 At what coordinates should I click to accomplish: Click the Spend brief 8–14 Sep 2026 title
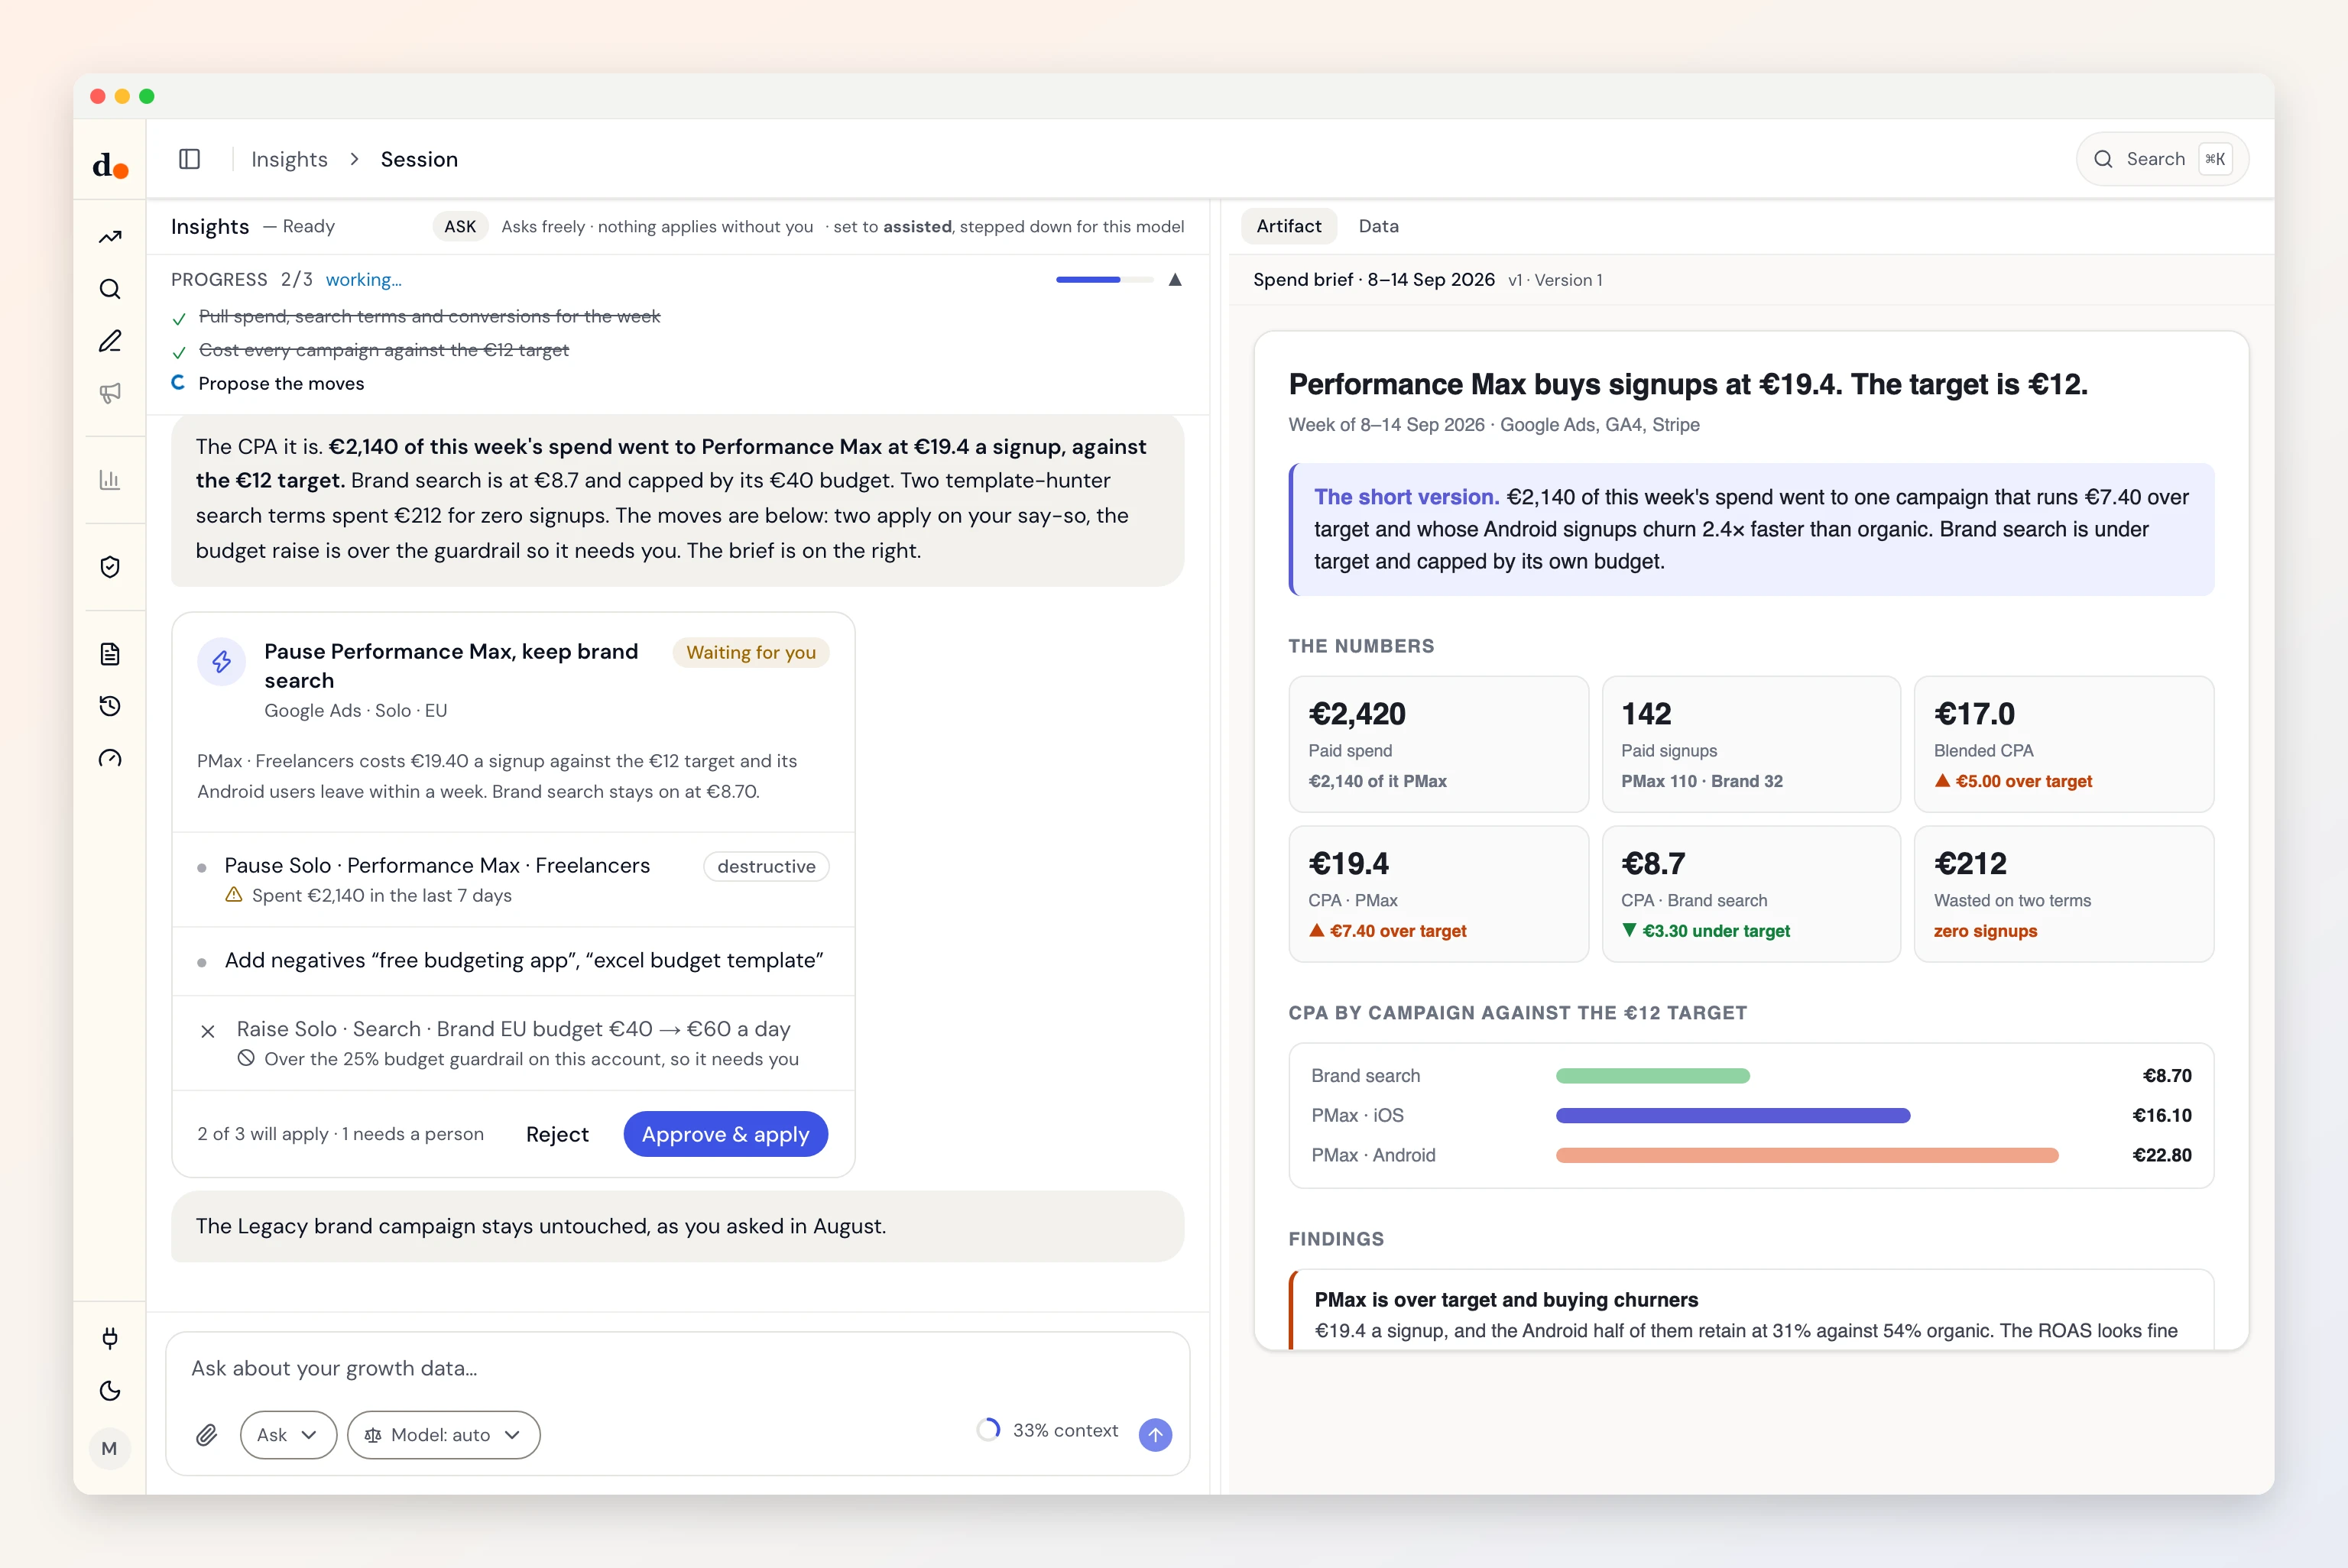click(1373, 280)
